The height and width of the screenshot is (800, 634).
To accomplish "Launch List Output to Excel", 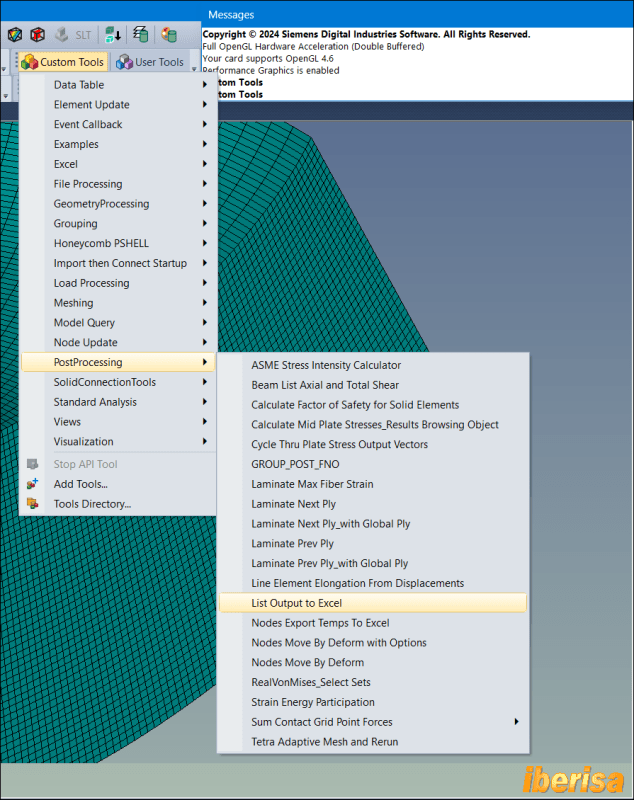I will point(373,603).
